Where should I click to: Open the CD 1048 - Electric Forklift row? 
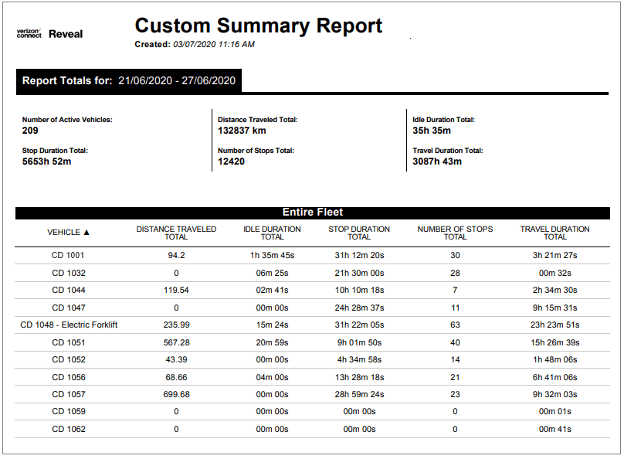(69, 325)
